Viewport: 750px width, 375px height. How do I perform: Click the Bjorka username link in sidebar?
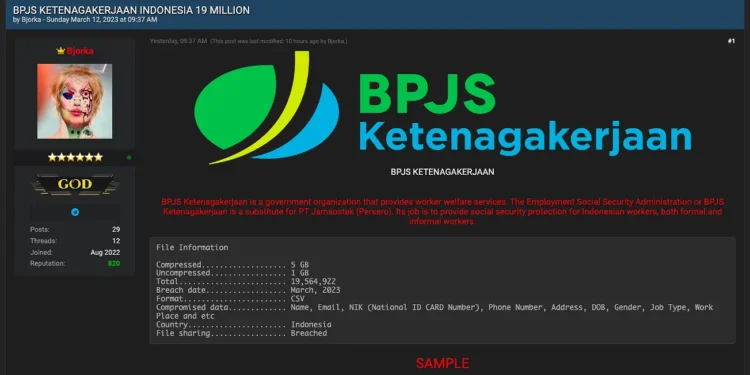click(80, 51)
